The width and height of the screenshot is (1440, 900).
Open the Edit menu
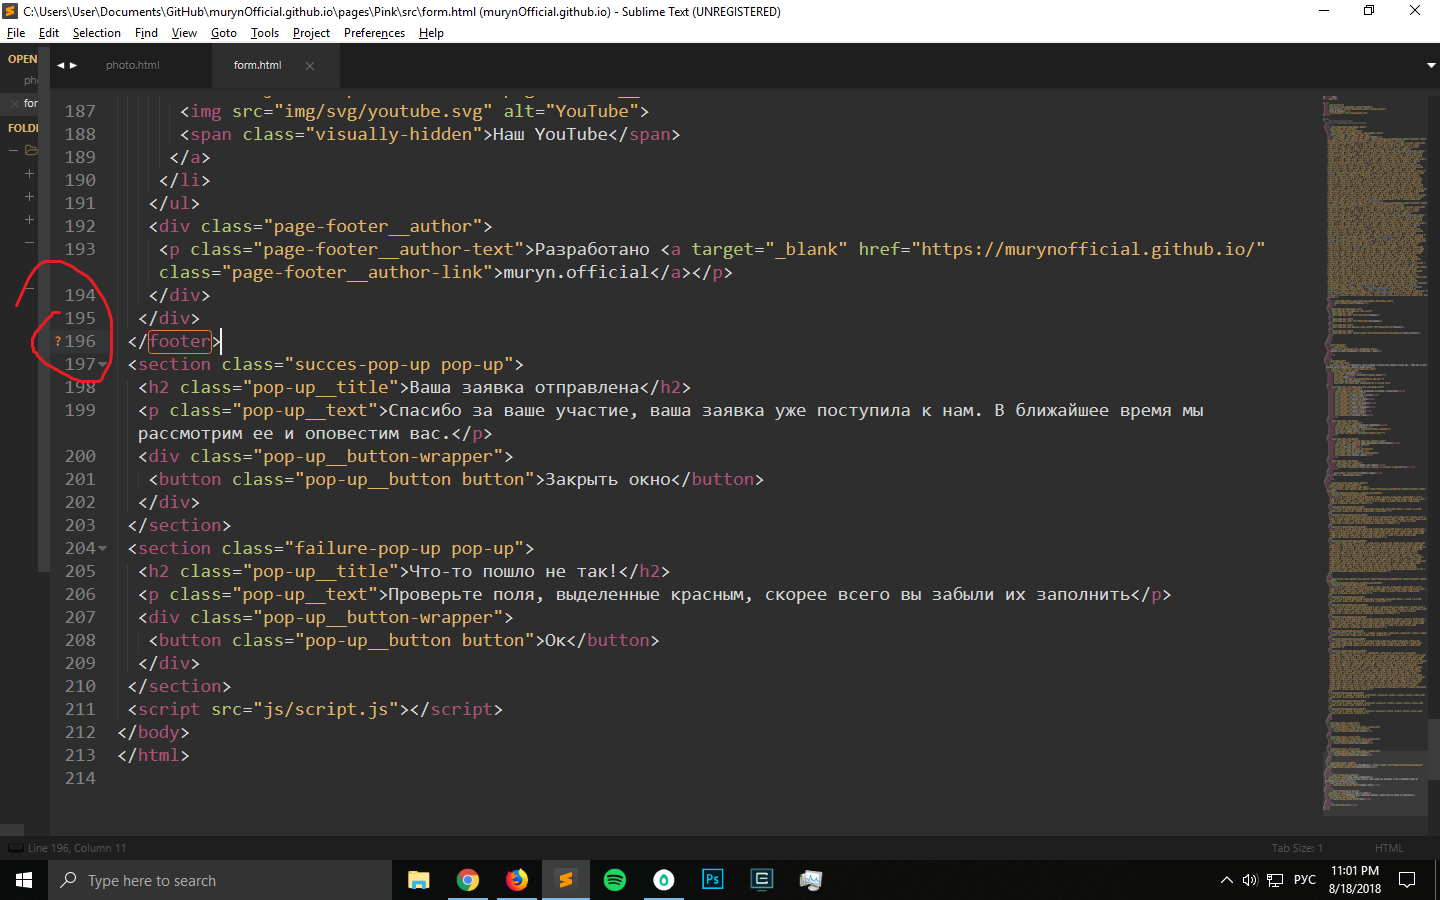coord(49,33)
